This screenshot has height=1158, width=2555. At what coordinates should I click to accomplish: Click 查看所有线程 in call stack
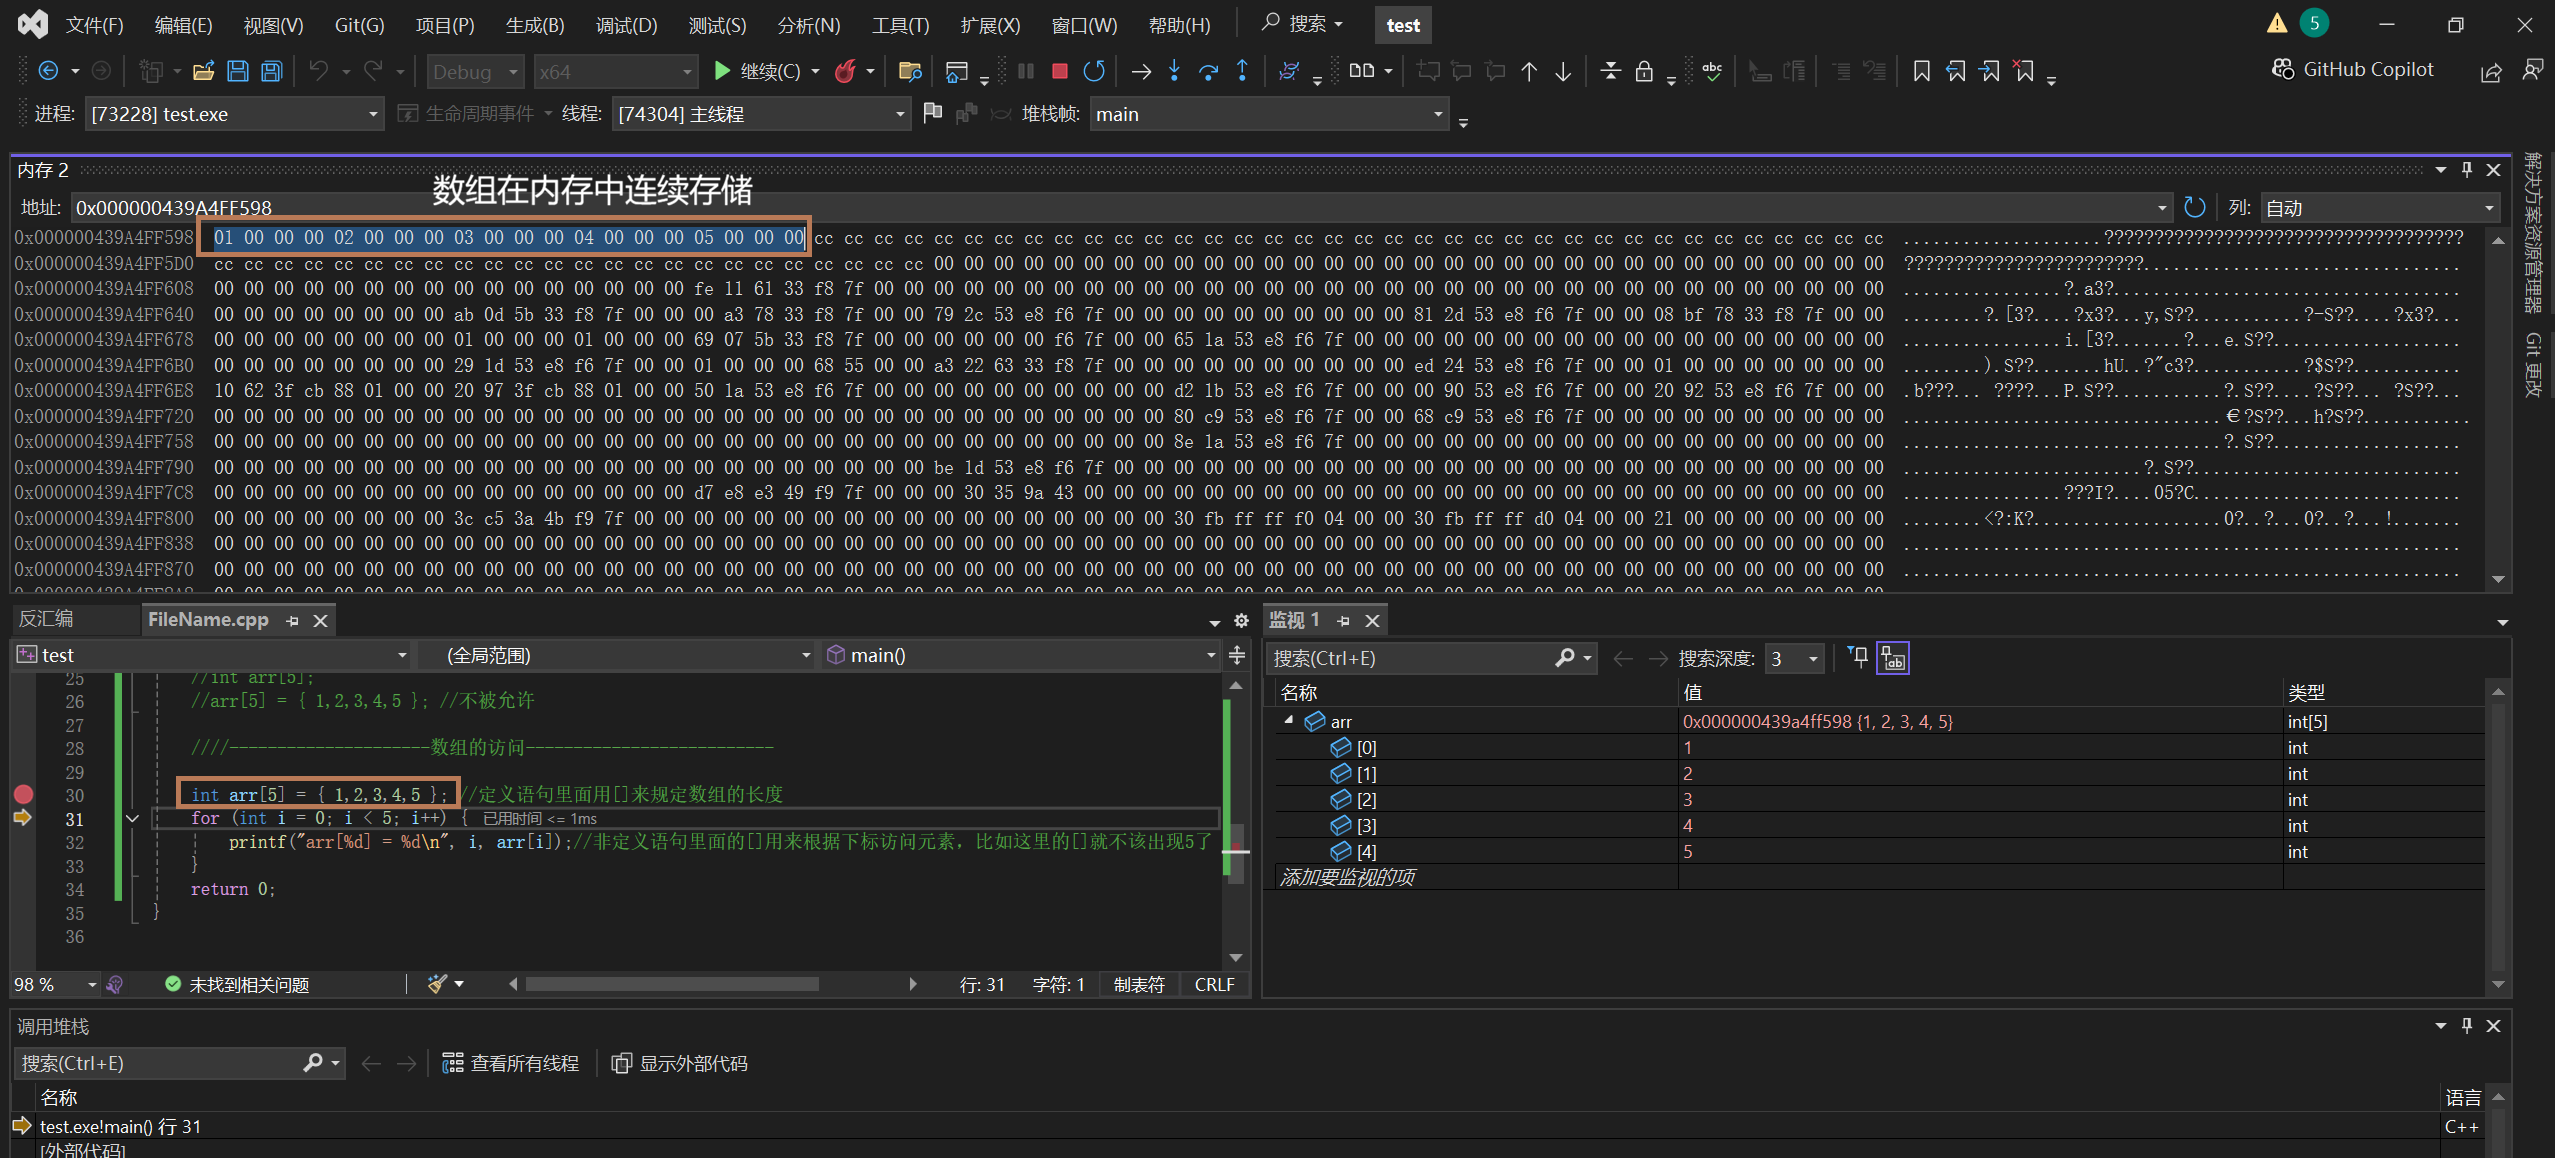tap(511, 1063)
